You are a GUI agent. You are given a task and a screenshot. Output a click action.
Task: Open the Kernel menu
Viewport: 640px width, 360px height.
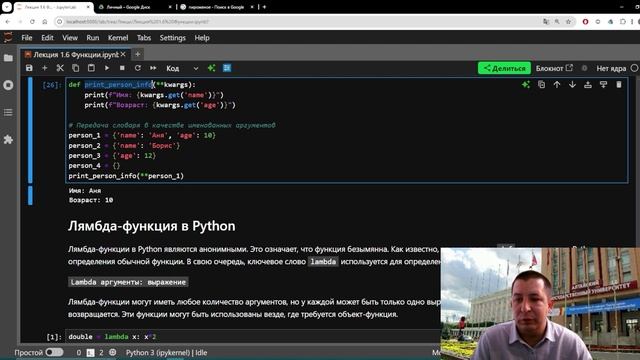(x=118, y=38)
